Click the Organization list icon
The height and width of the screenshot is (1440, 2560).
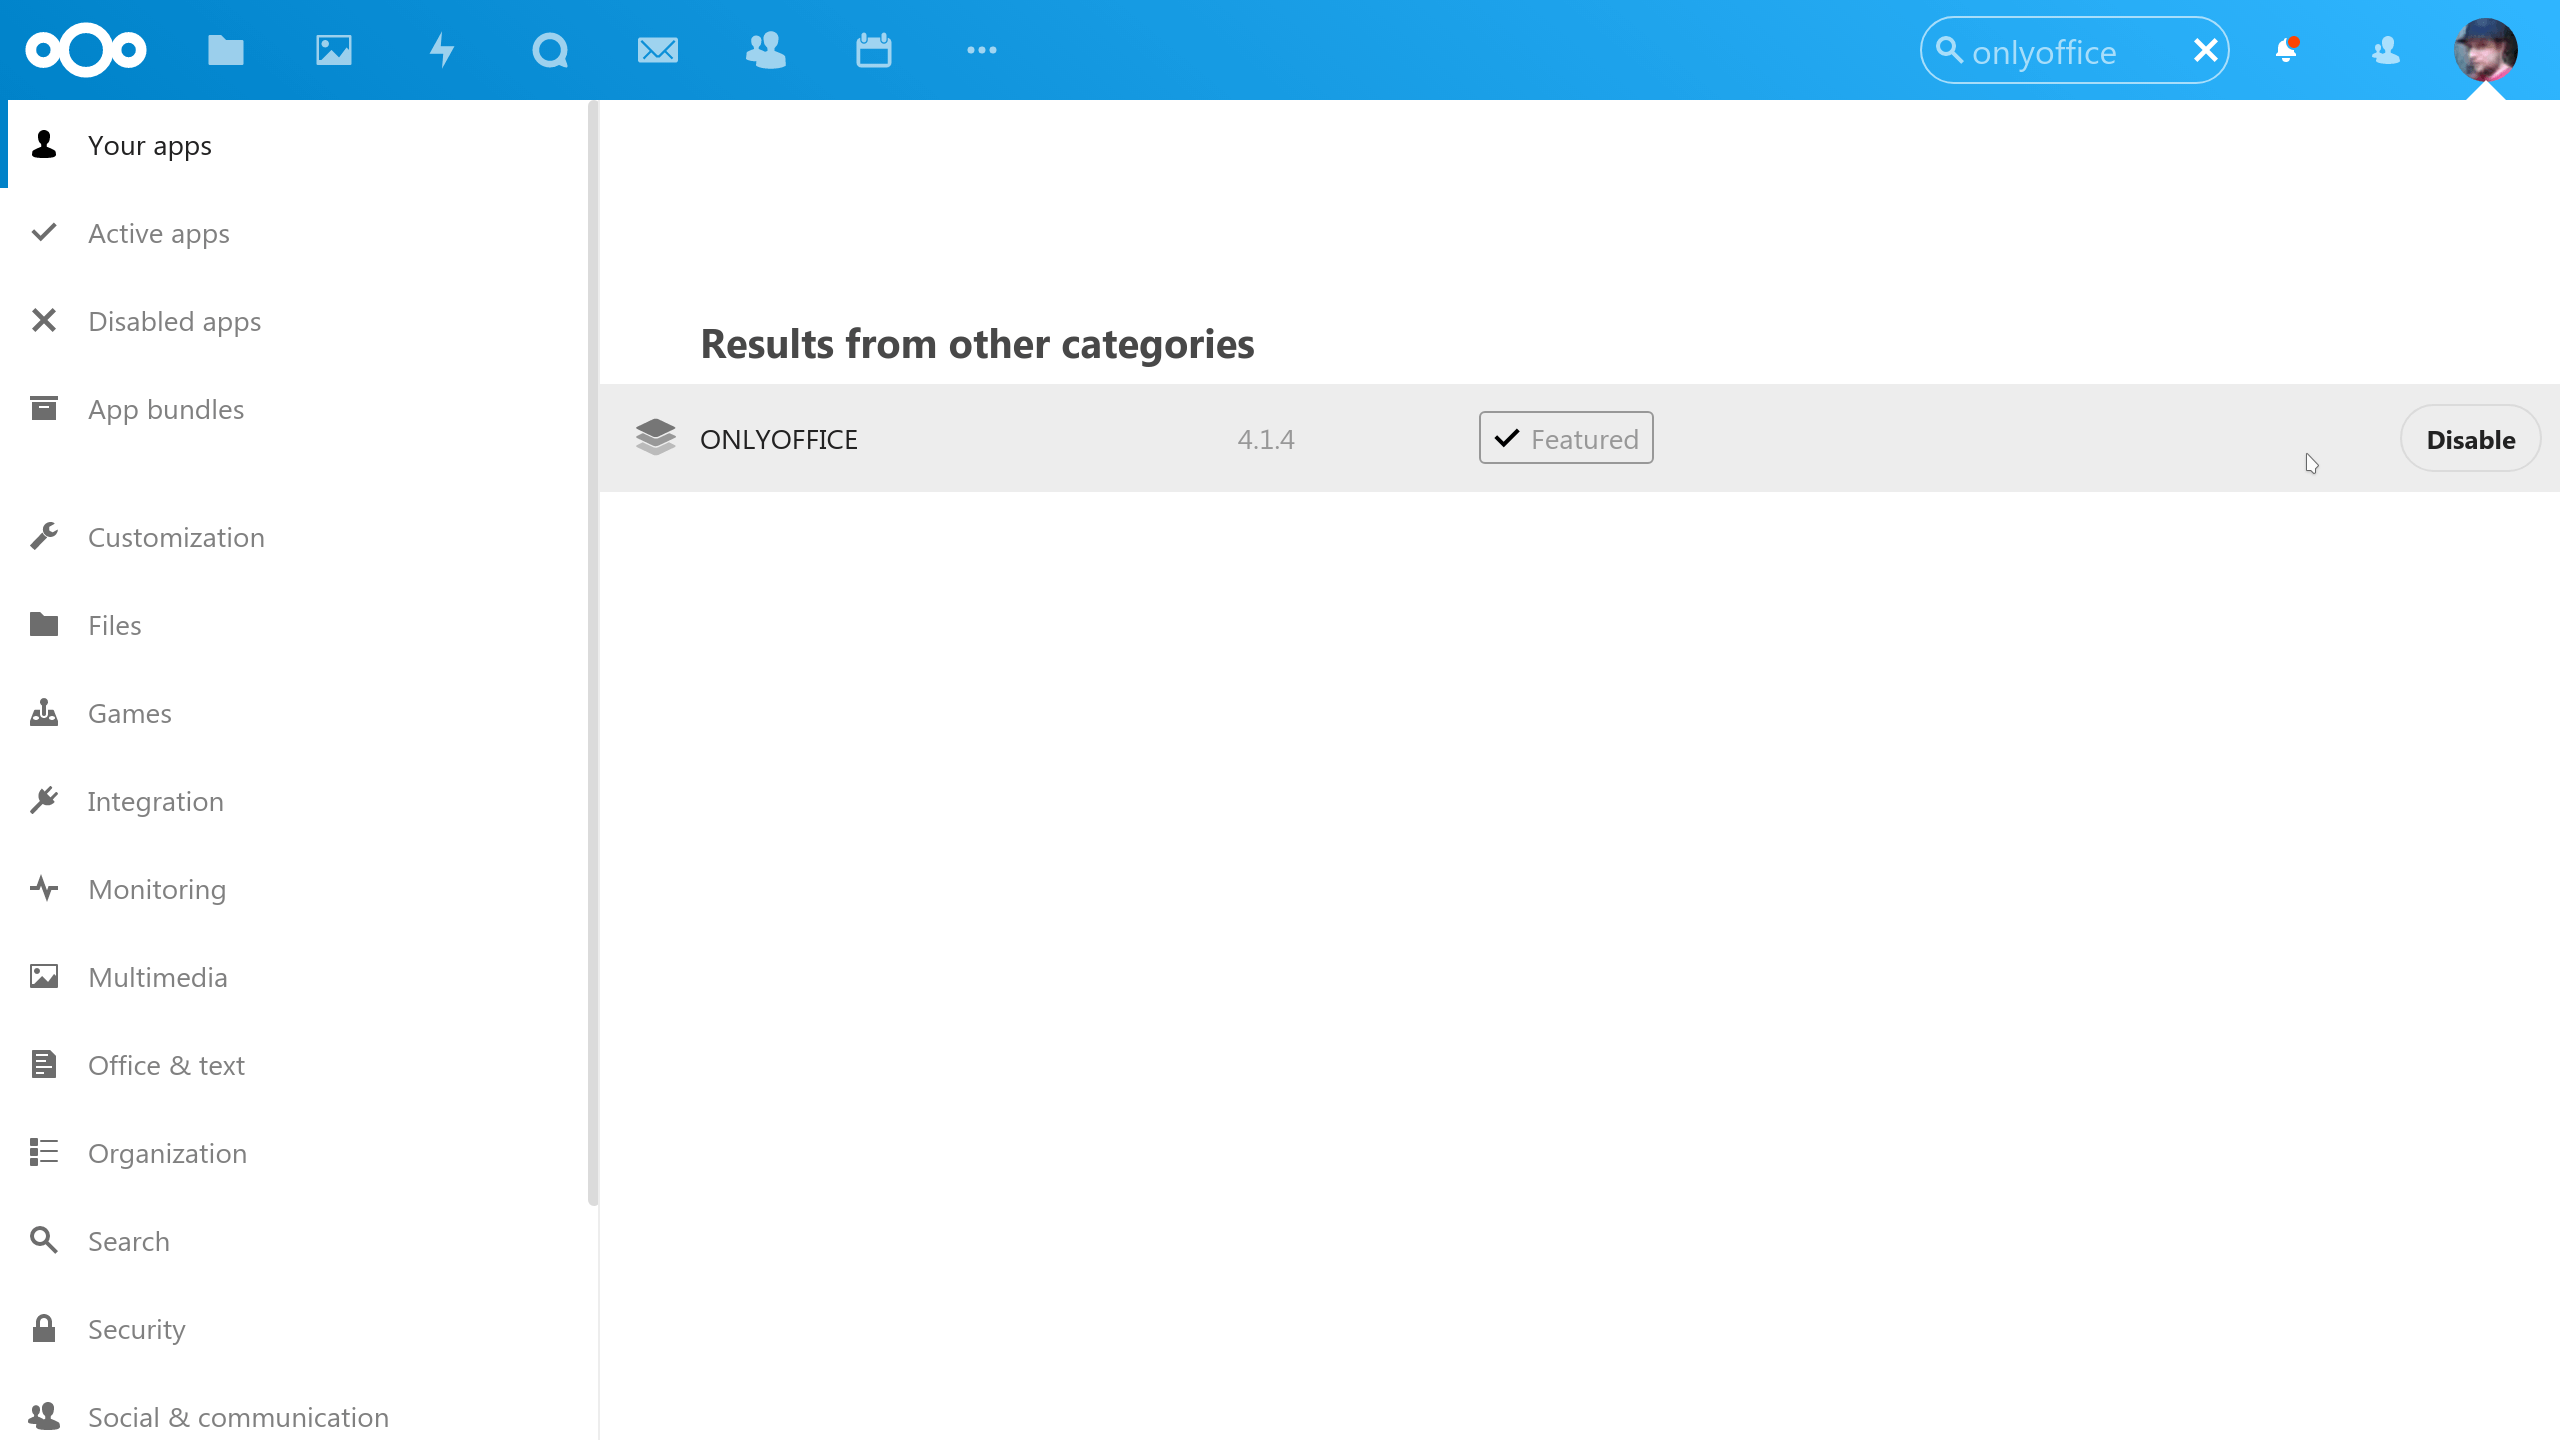(x=44, y=1152)
